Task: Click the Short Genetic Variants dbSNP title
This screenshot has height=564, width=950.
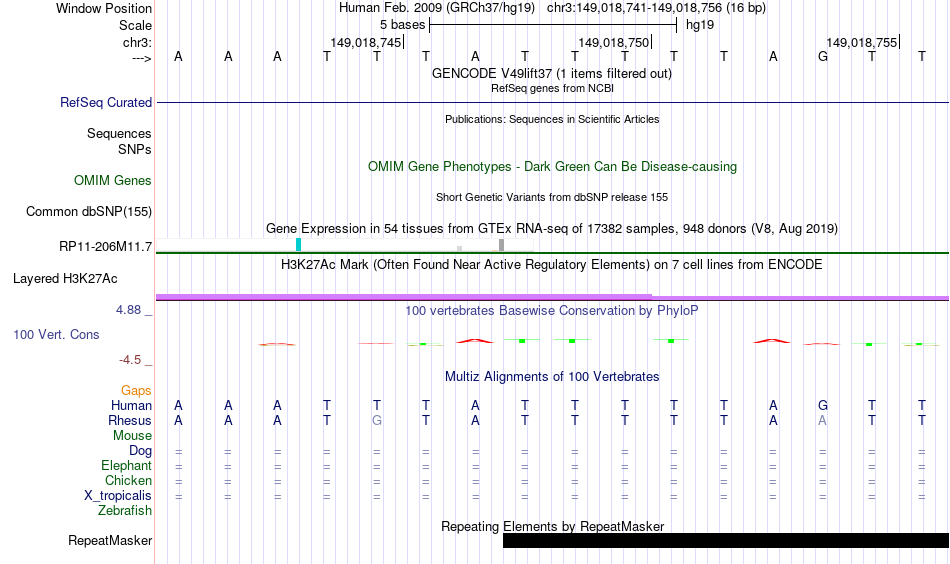Action: [552, 197]
